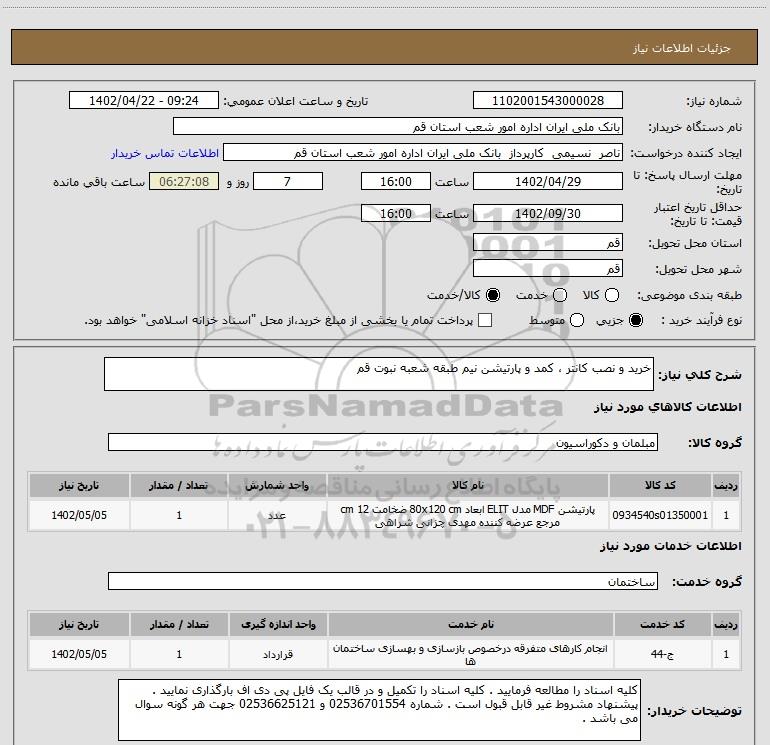Toggle the اسناد خزانه اسلامی payment checkbox
Viewport: 770px width, 745px height.
485,320
